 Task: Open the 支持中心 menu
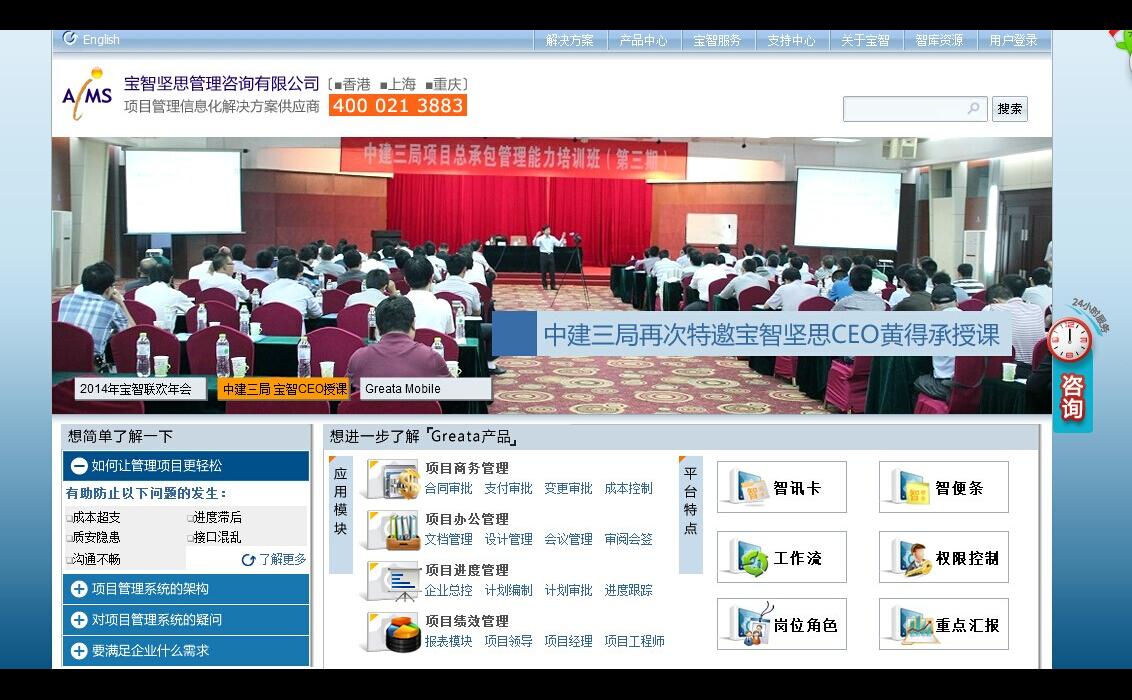pos(791,40)
